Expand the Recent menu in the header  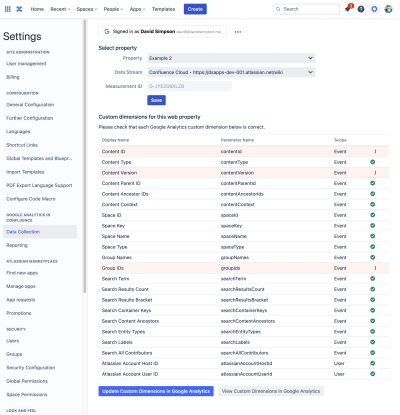pyautogui.click(x=60, y=9)
